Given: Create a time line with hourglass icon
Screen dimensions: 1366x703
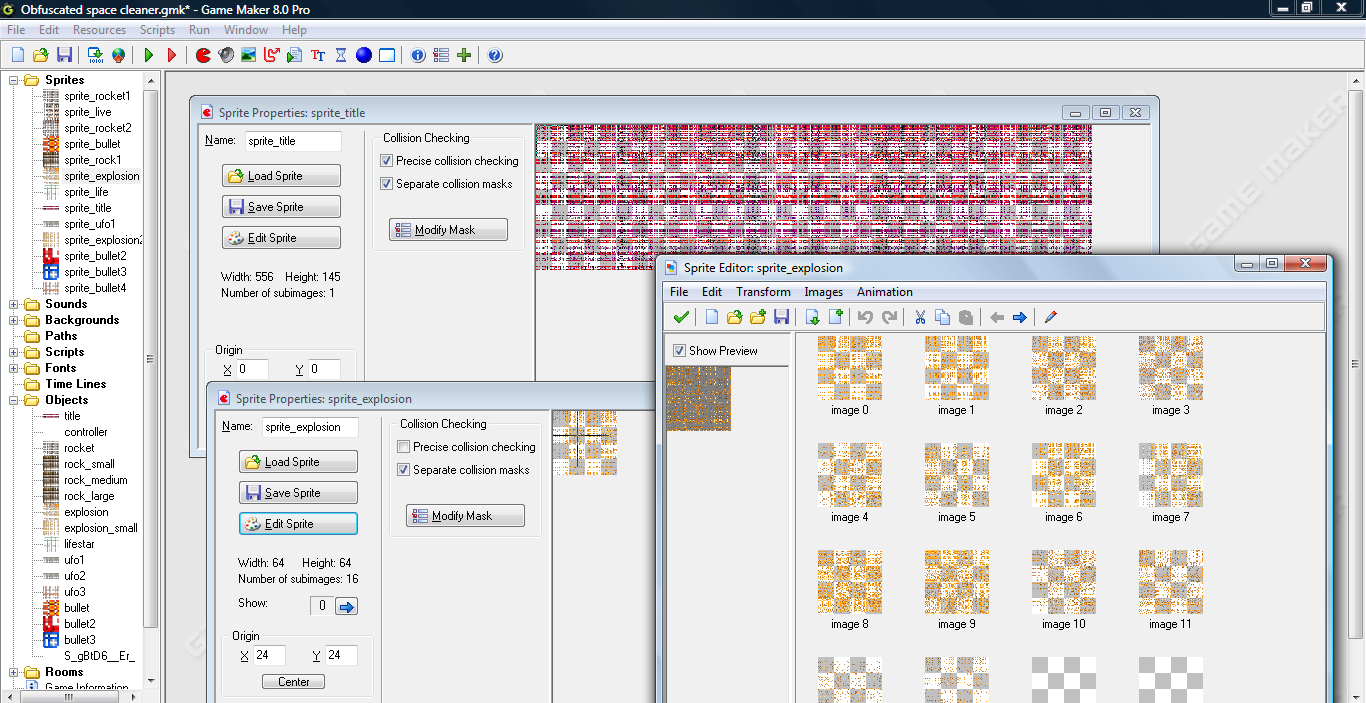Looking at the screenshot, I should click(341, 55).
